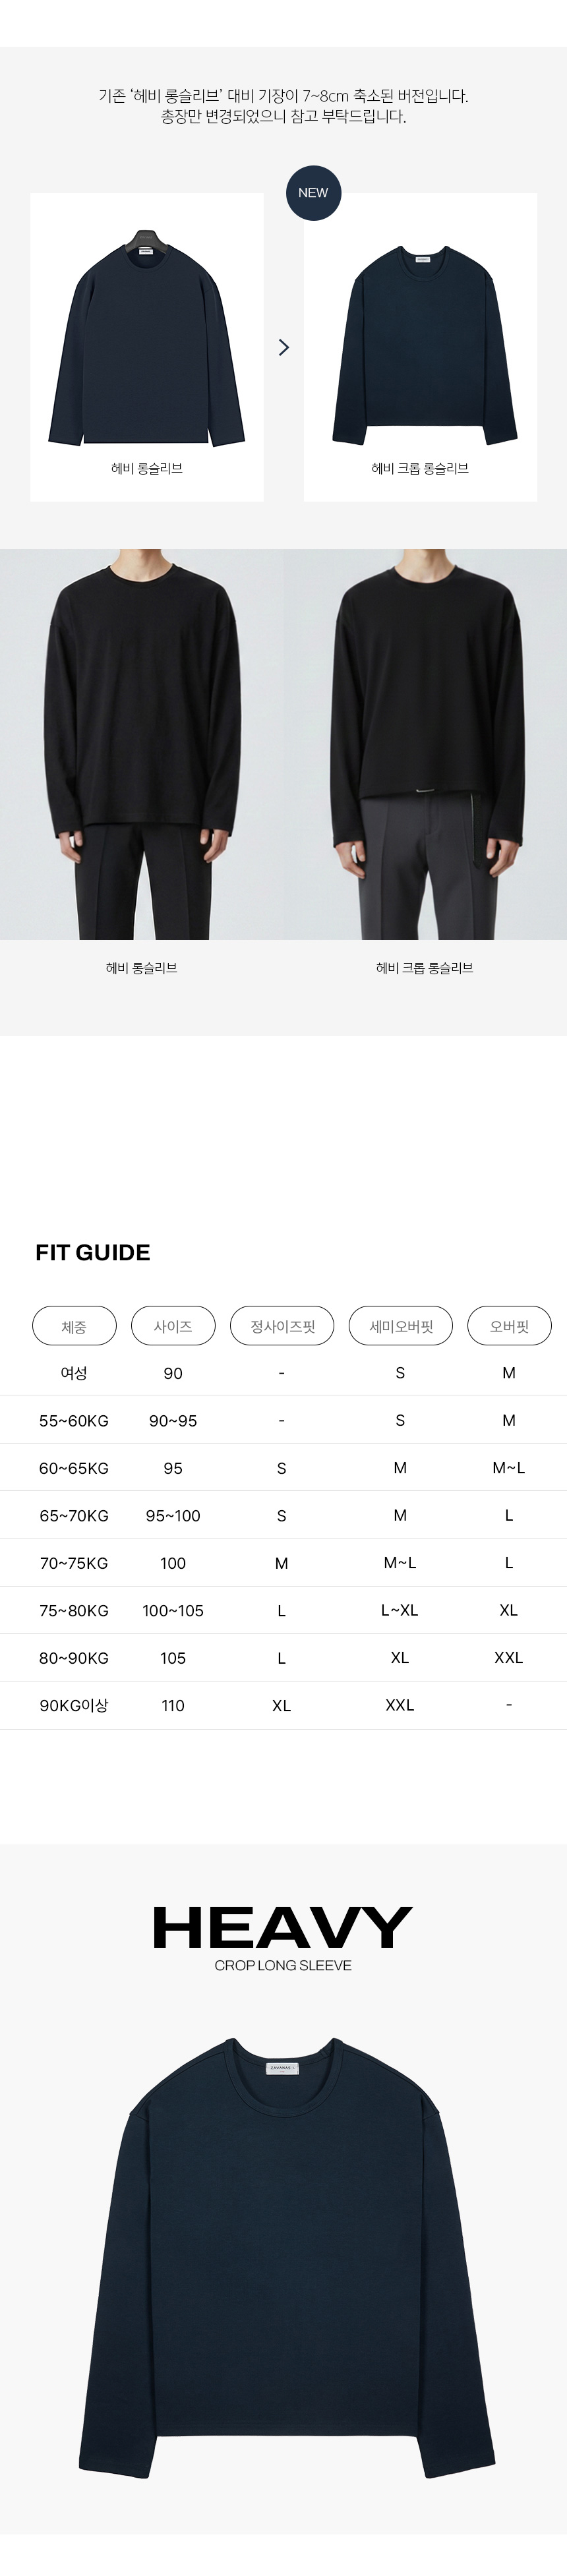This screenshot has height=2576, width=567.
Task: Click the FIT GUIDE heading
Action: point(93,1252)
